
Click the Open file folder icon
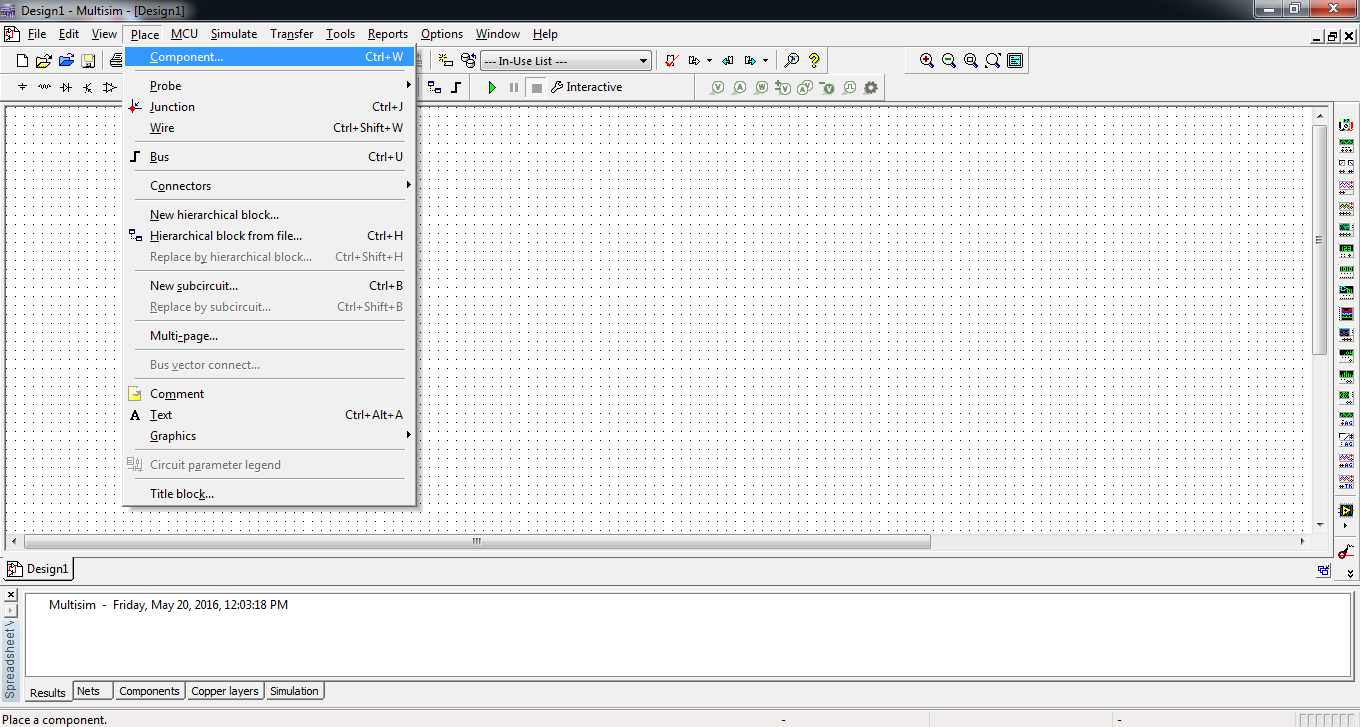click(43, 61)
